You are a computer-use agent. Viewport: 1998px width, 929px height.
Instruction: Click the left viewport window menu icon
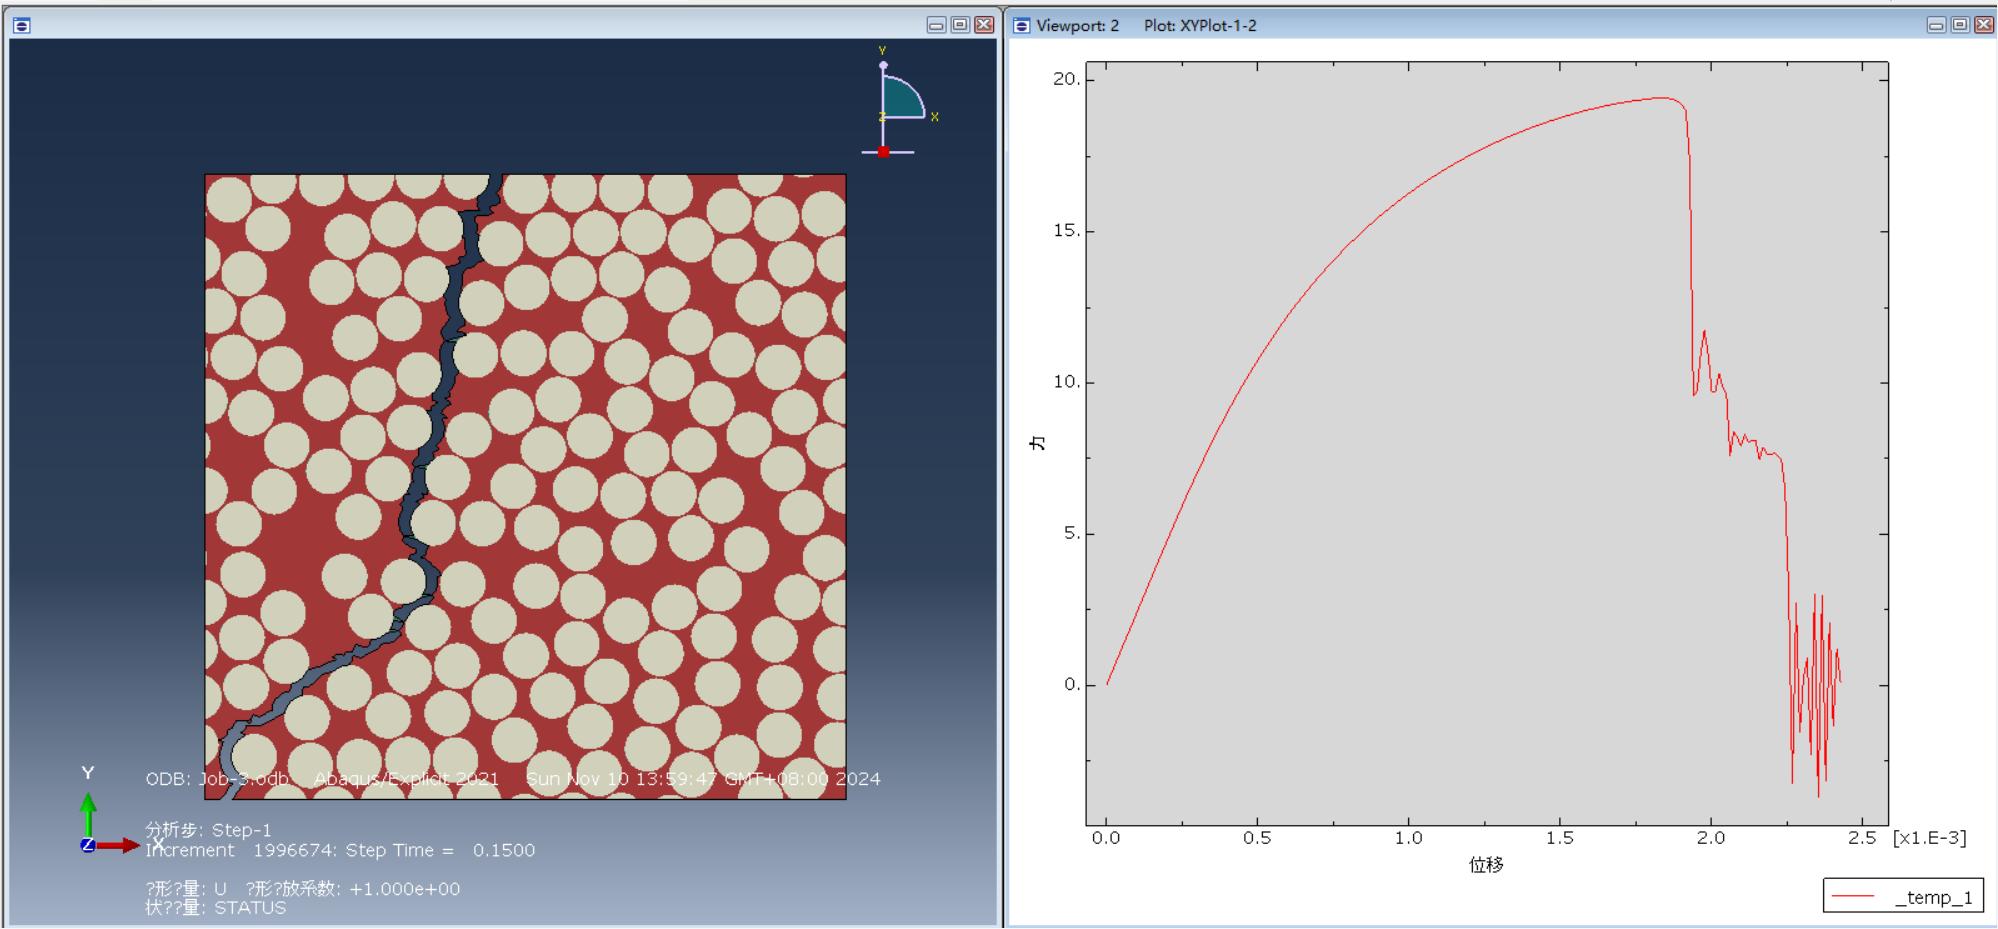coord(22,25)
